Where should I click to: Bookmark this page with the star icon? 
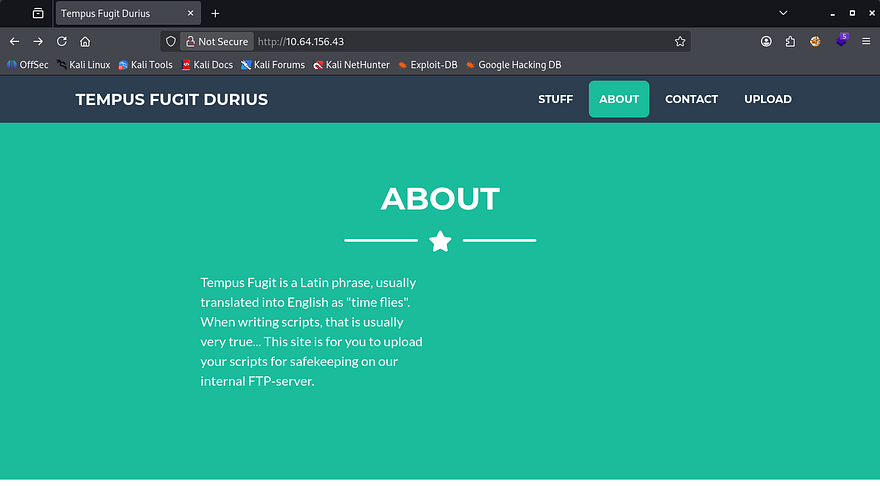coord(680,42)
